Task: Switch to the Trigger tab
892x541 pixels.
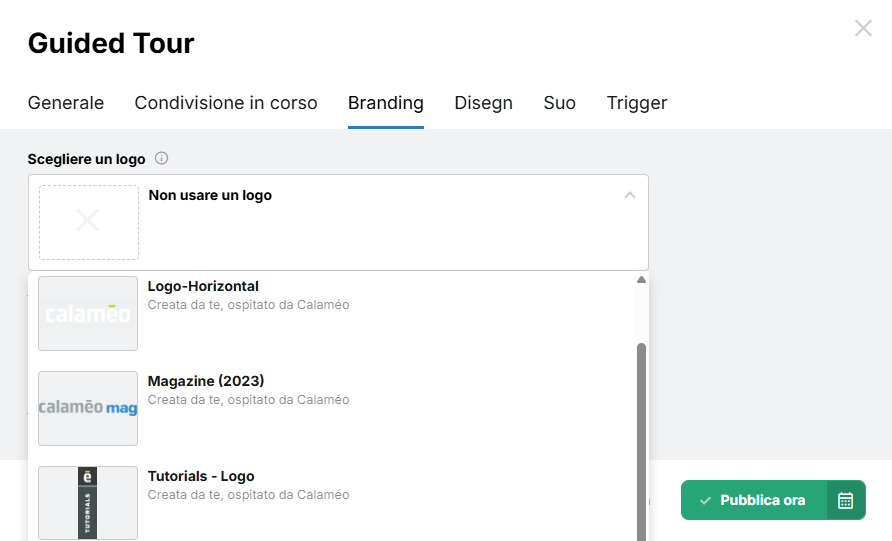Action: tap(637, 103)
